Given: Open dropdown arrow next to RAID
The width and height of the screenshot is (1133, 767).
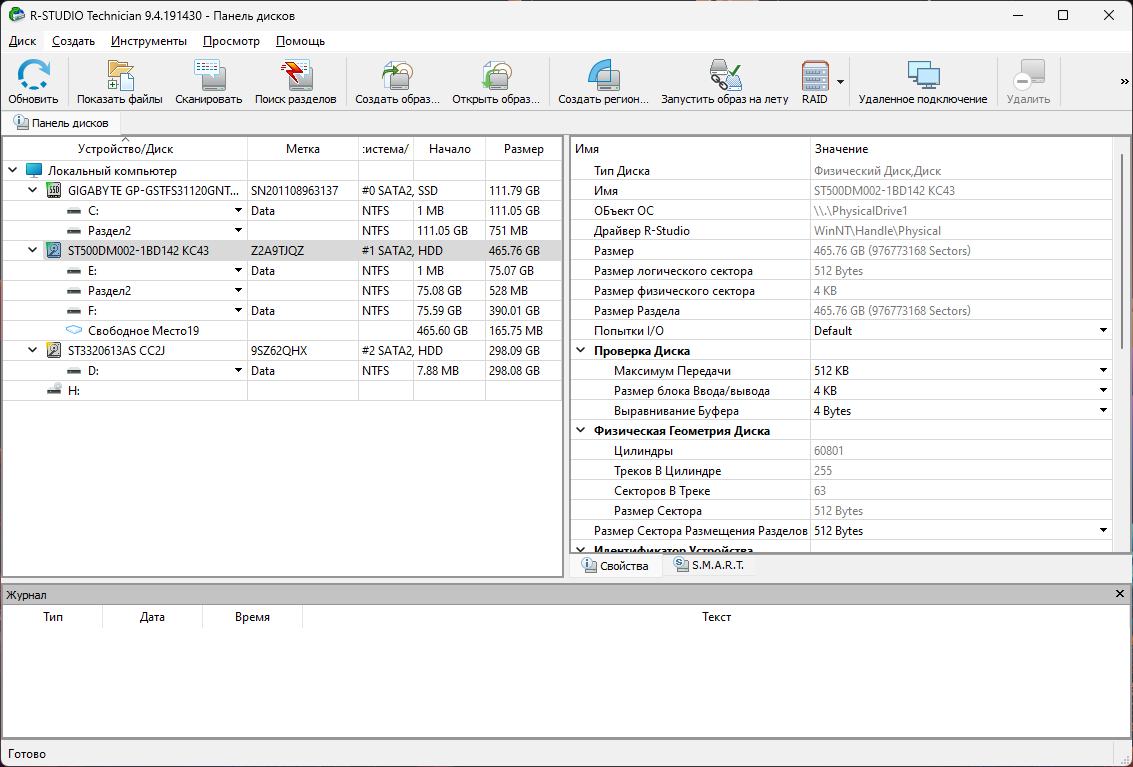Looking at the screenshot, I should coord(841,82).
